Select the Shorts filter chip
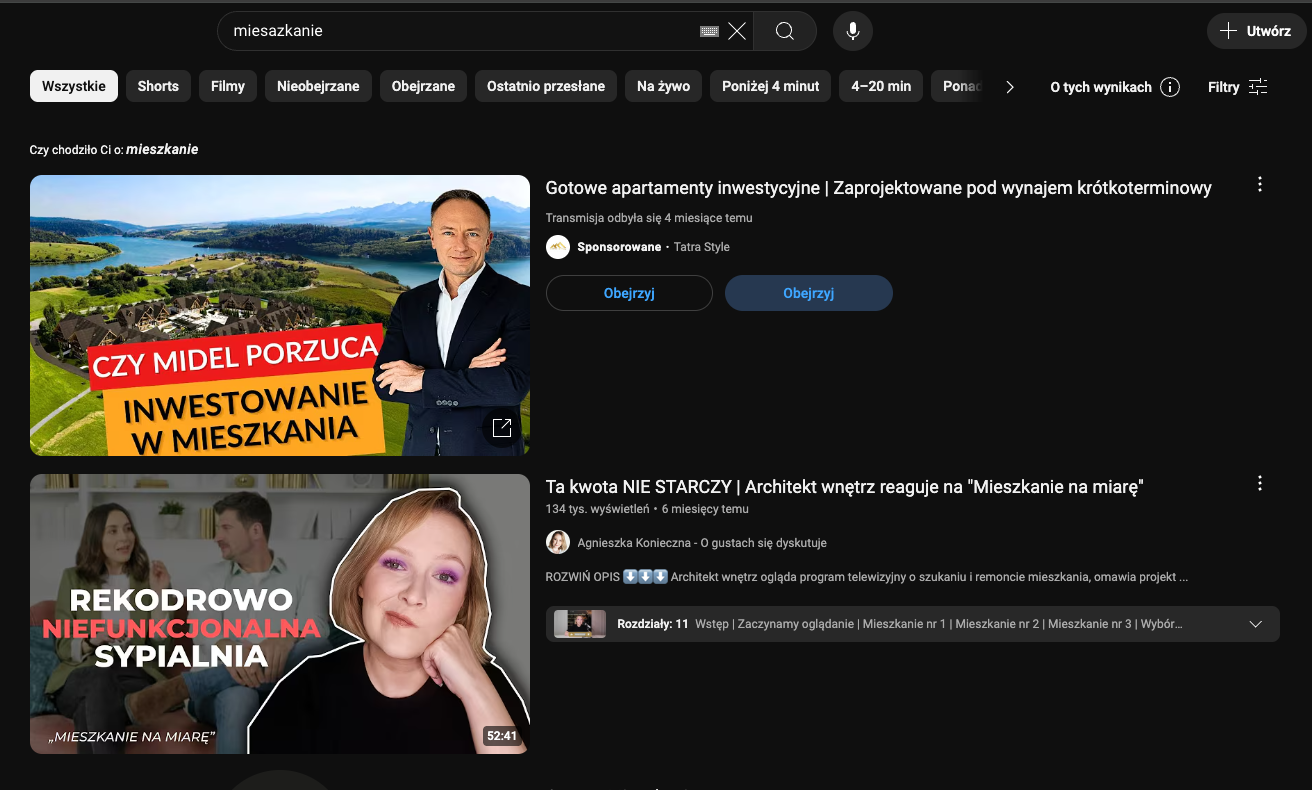This screenshot has height=790, width=1312. (x=157, y=86)
